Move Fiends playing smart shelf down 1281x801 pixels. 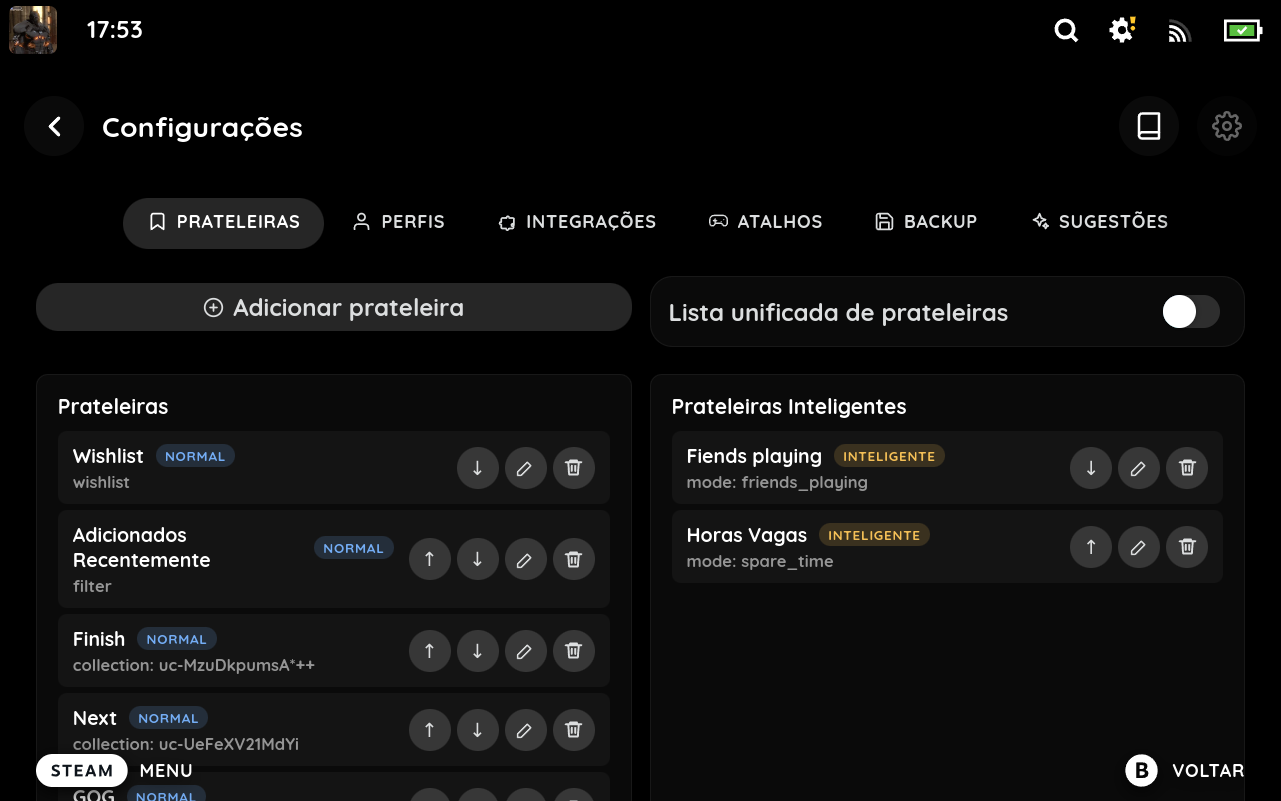(1091, 468)
